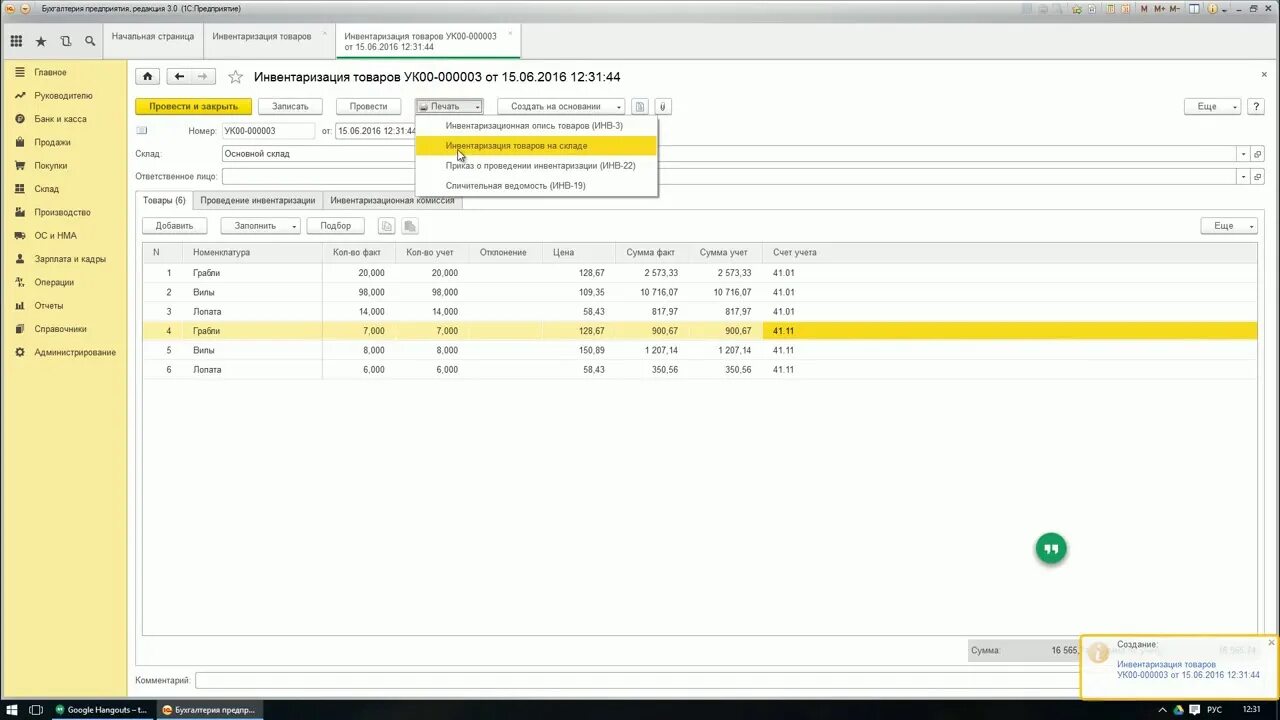The height and width of the screenshot is (720, 1280).
Task: Add document to favorites with star outline
Action: 236,77
